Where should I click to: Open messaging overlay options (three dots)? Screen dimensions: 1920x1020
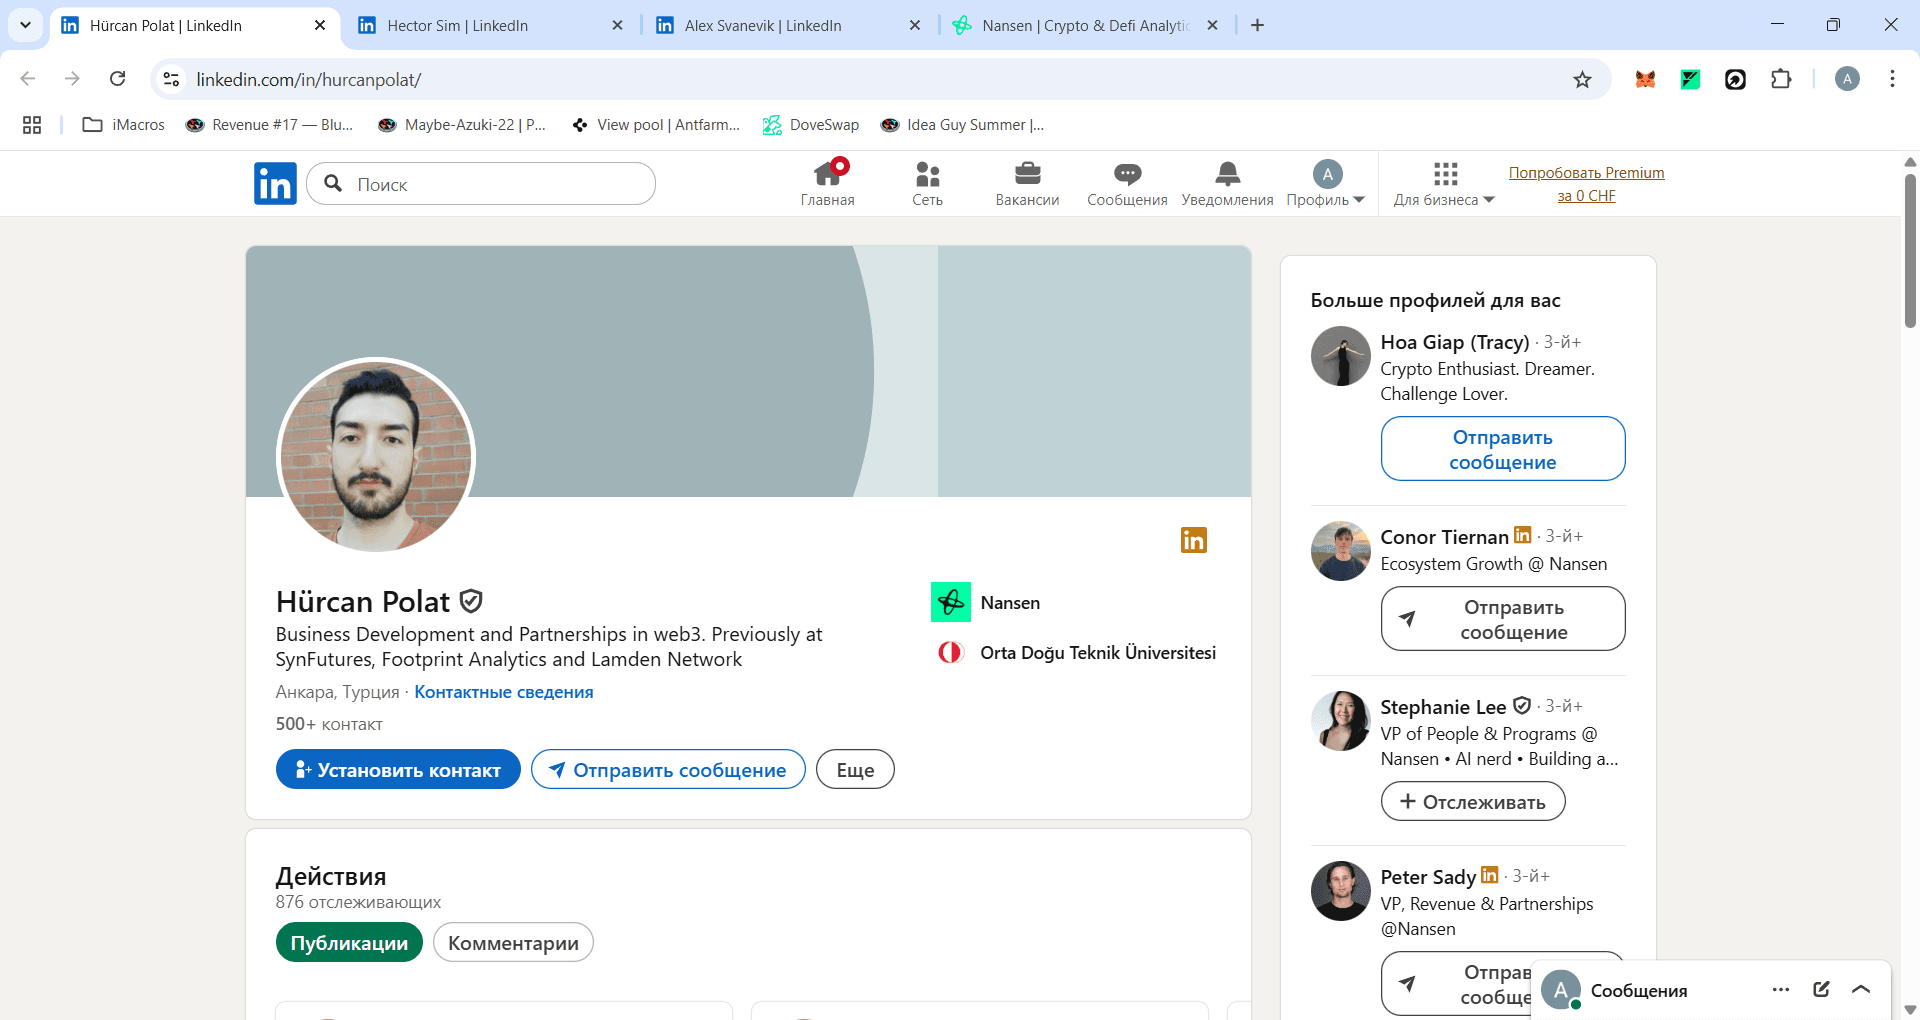(1781, 989)
